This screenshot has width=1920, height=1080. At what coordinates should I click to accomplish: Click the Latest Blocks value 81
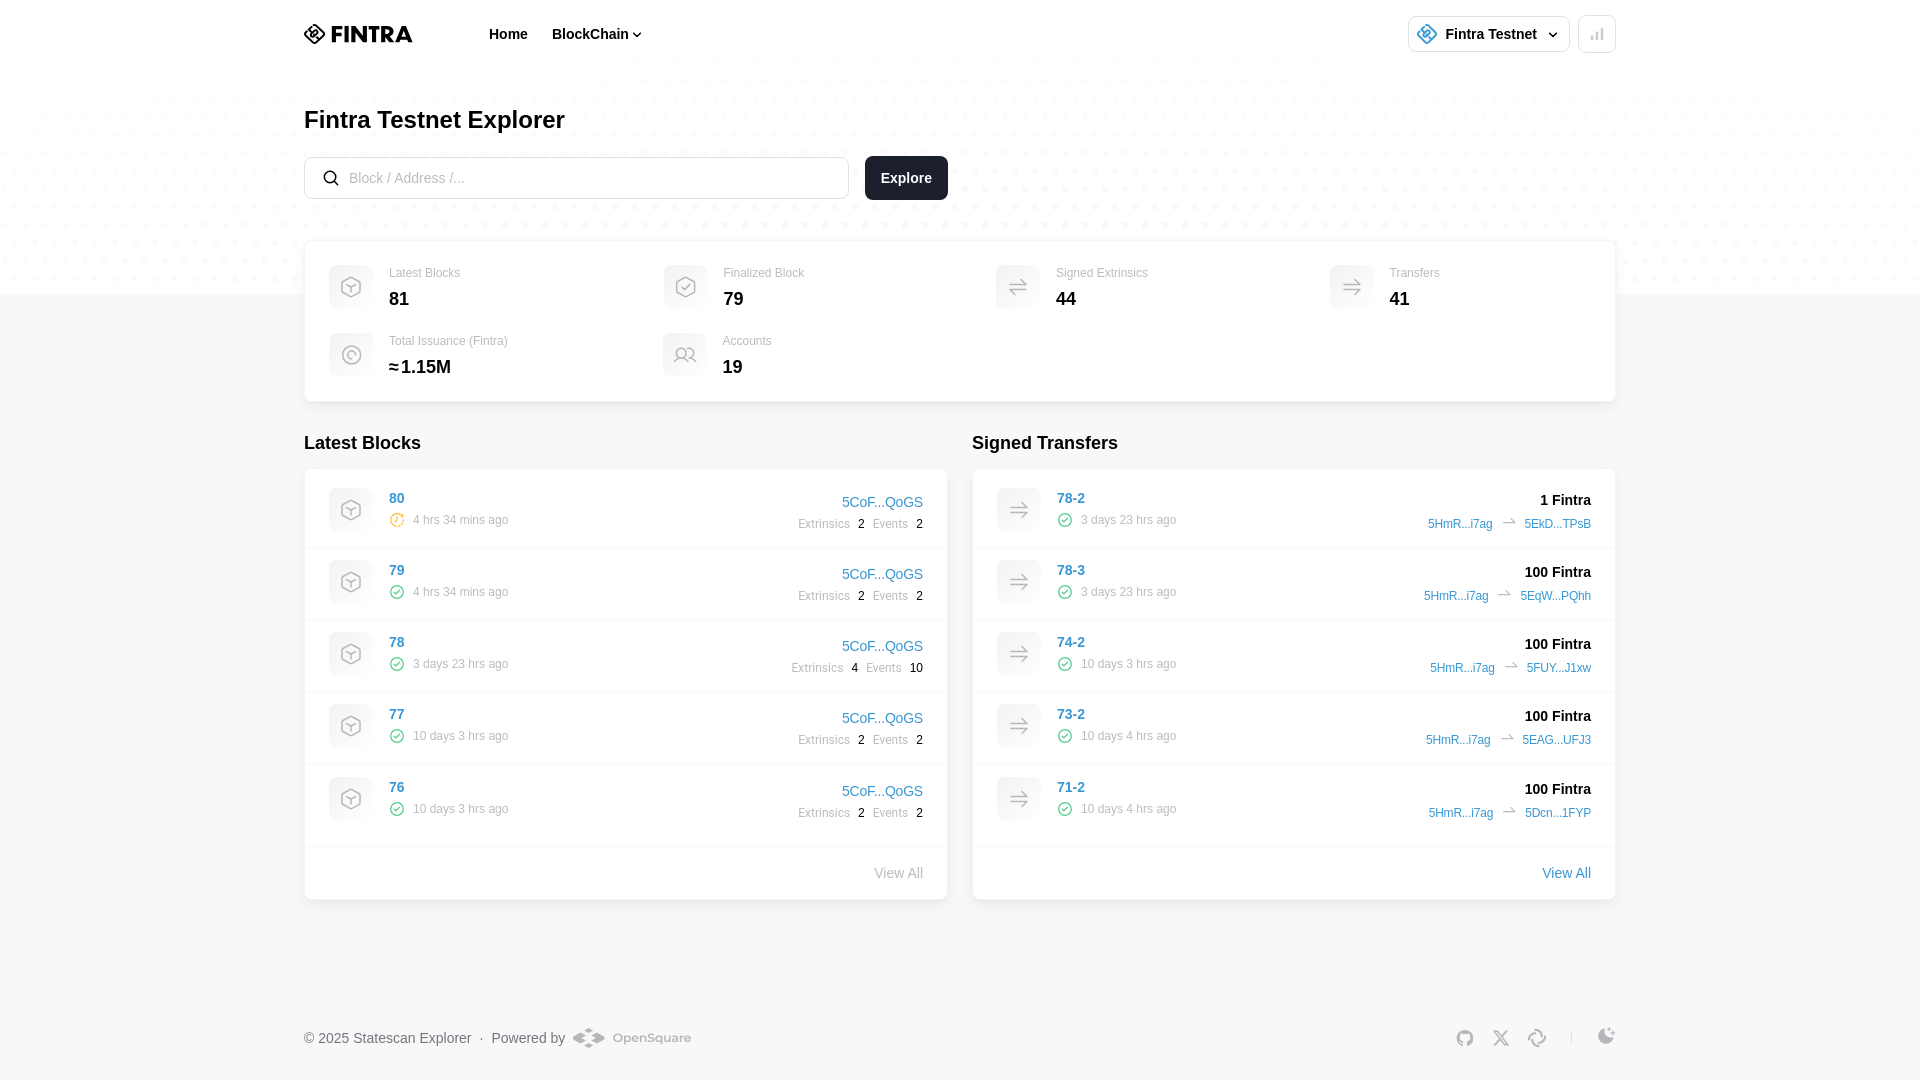click(x=399, y=299)
